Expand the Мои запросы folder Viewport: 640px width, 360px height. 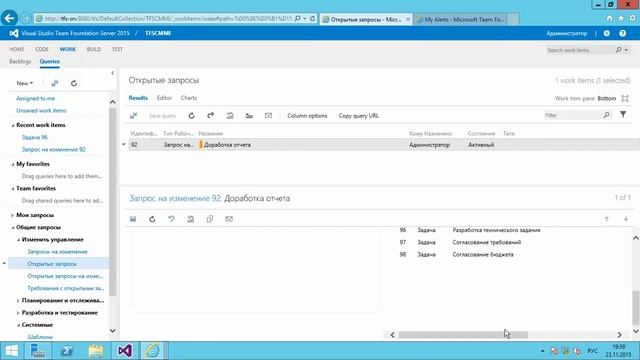13,215
